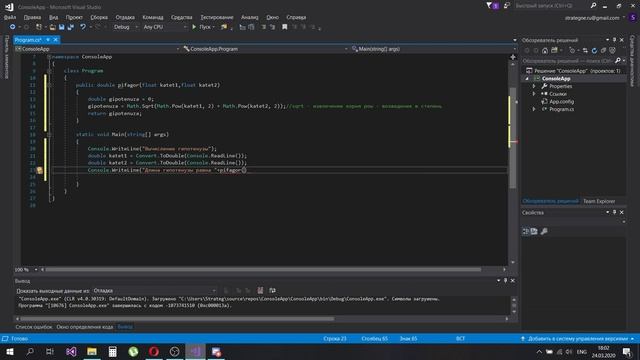Screen dimensions: 640x360
Task: Click the feedback smiley icon at top
Action: [x=507, y=5]
